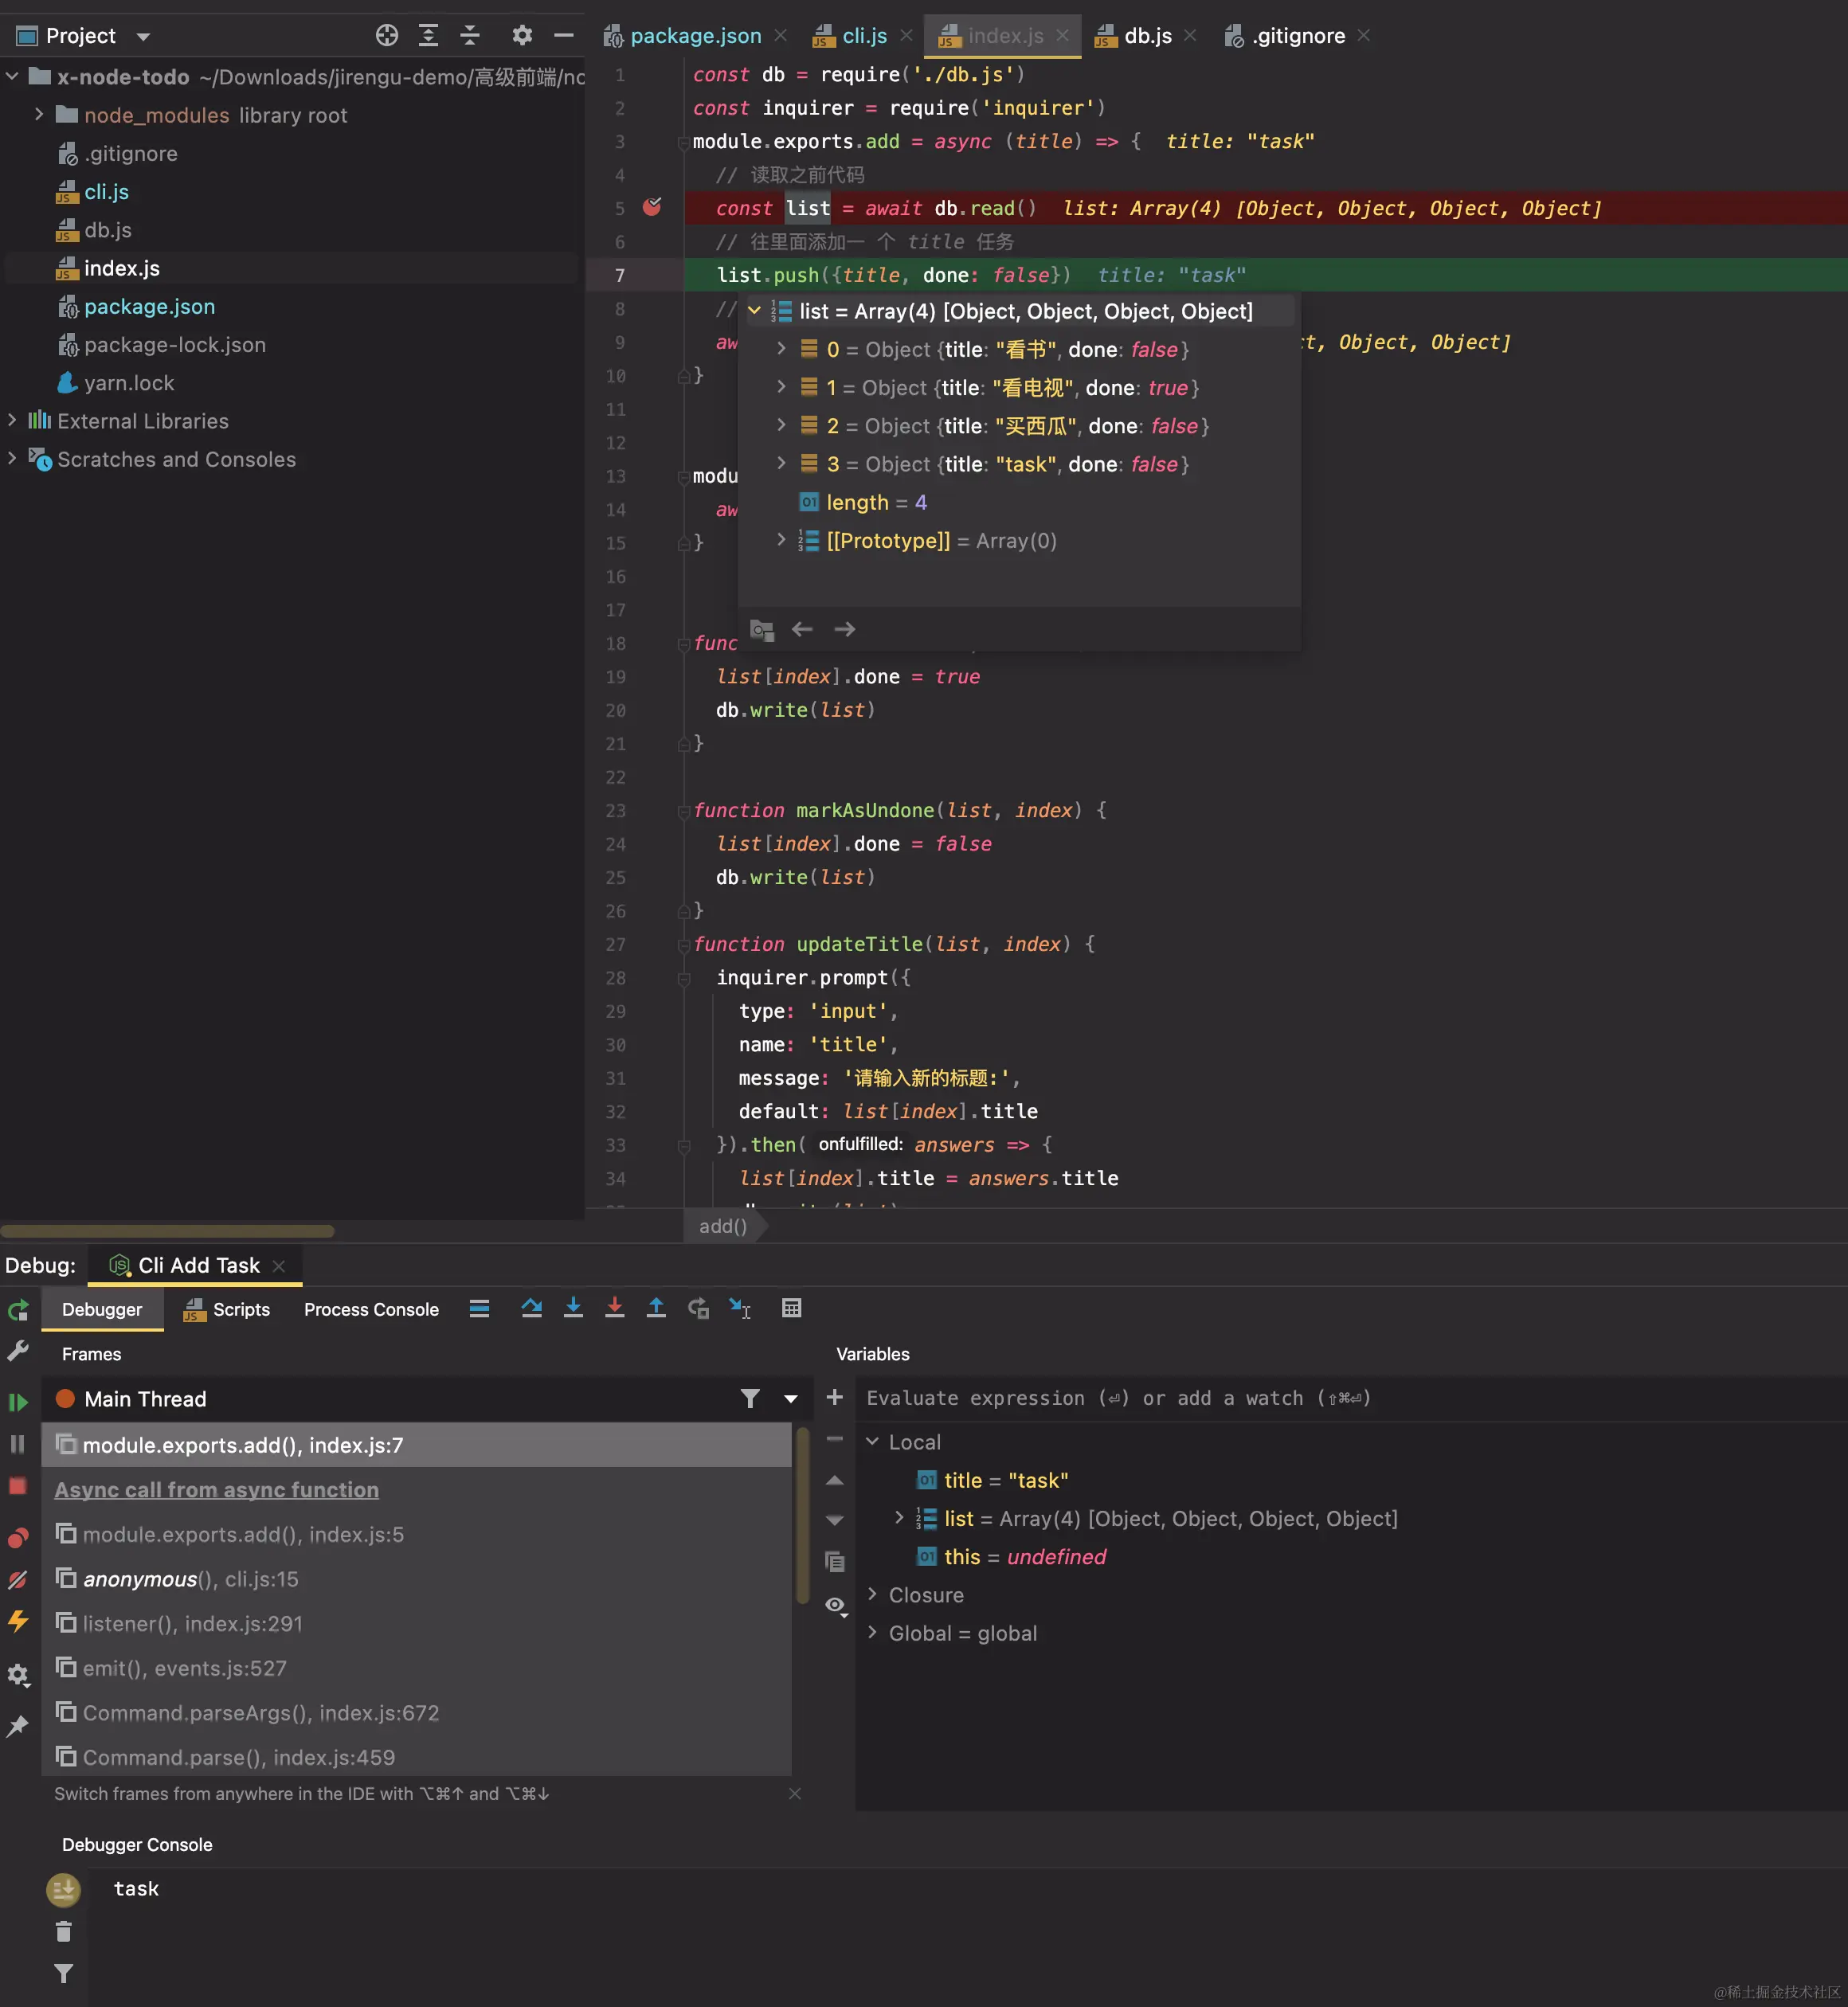The height and width of the screenshot is (2007, 1848).
Task: Click the Step Over debugger icon
Action: point(531,1308)
